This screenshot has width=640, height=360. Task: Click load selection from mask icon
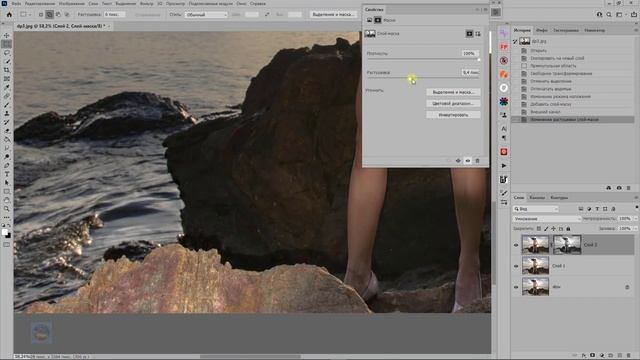(449, 161)
